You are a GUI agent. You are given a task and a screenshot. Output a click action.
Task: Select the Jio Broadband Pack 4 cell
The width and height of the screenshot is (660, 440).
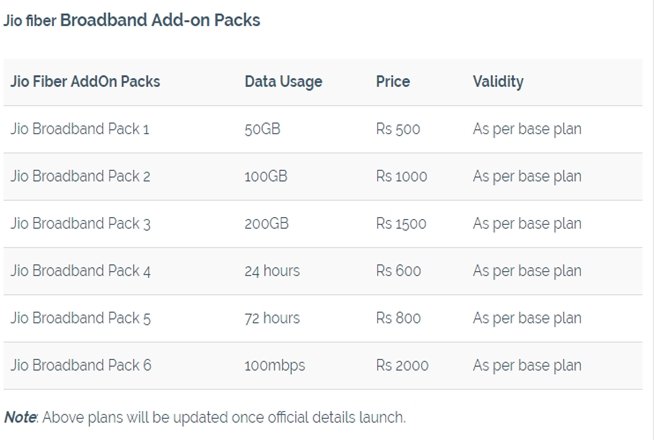[x=81, y=271]
